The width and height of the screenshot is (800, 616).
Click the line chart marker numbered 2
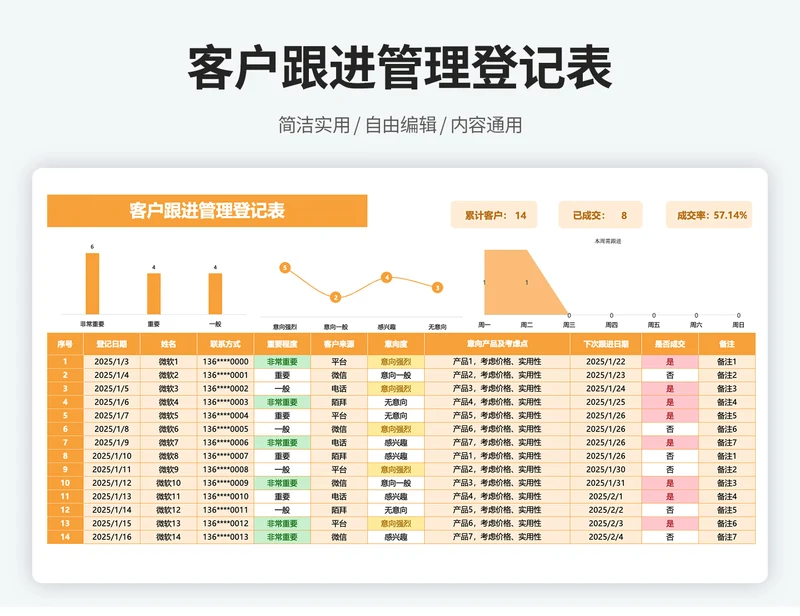click(335, 297)
